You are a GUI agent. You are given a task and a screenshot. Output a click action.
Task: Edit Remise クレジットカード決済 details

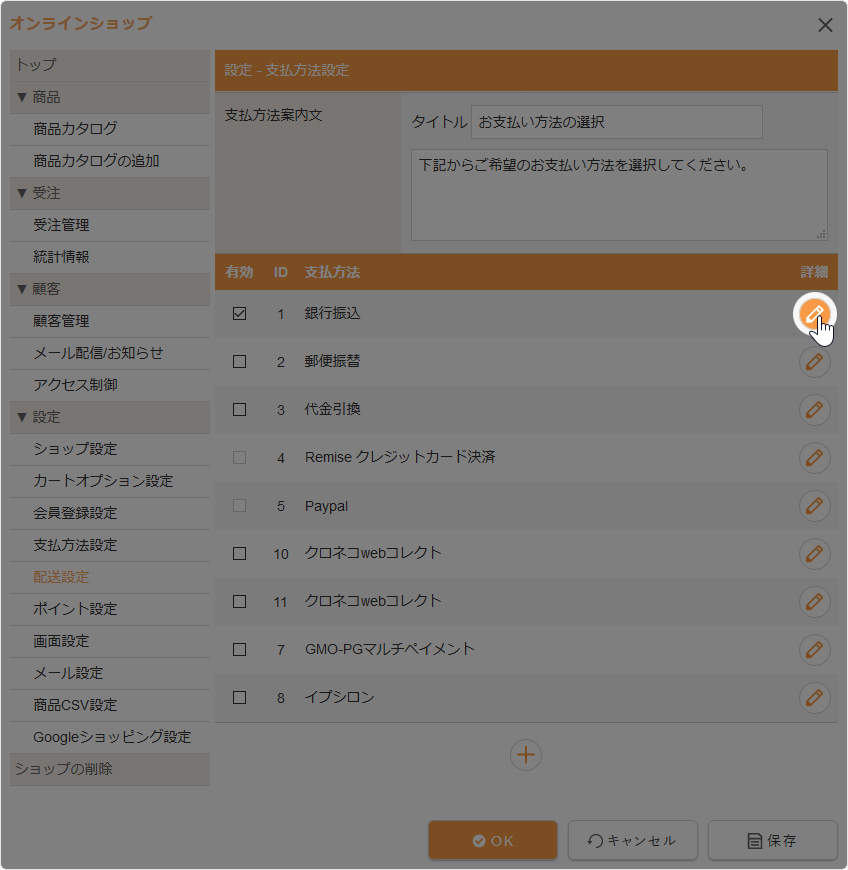pyautogui.click(x=815, y=458)
